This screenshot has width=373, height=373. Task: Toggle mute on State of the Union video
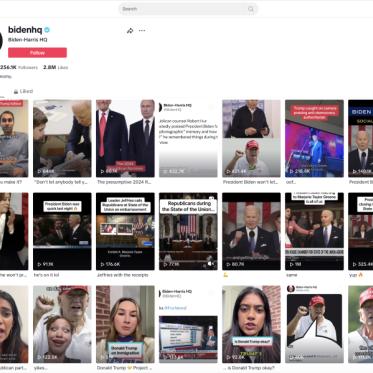tap(210, 264)
